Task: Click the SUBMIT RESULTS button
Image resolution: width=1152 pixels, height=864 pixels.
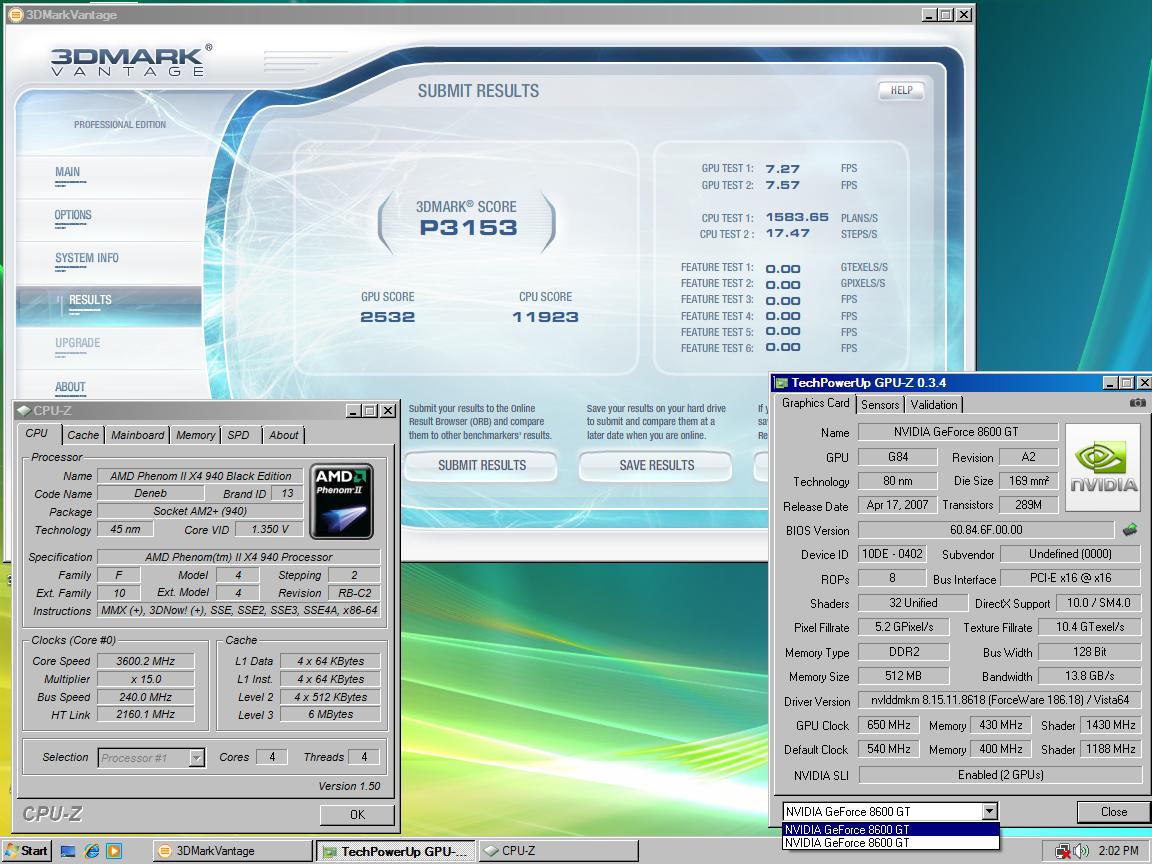Action: [481, 465]
